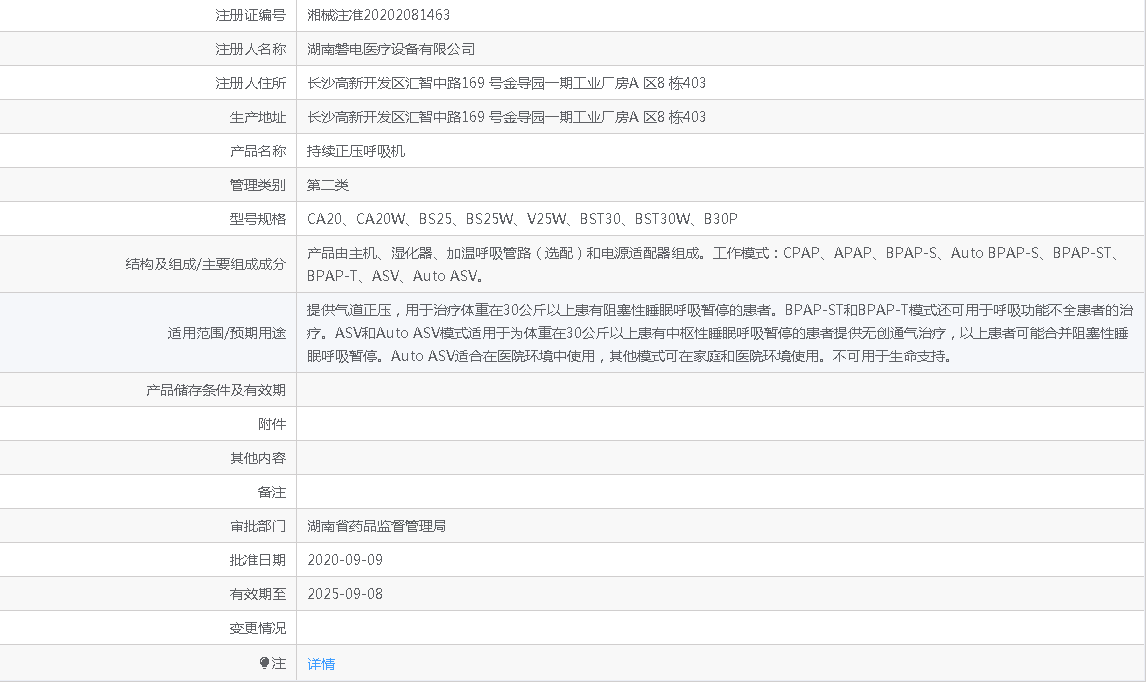This screenshot has height=687, width=1146.
Task: Click the 生产地址 address value
Action: [506, 117]
